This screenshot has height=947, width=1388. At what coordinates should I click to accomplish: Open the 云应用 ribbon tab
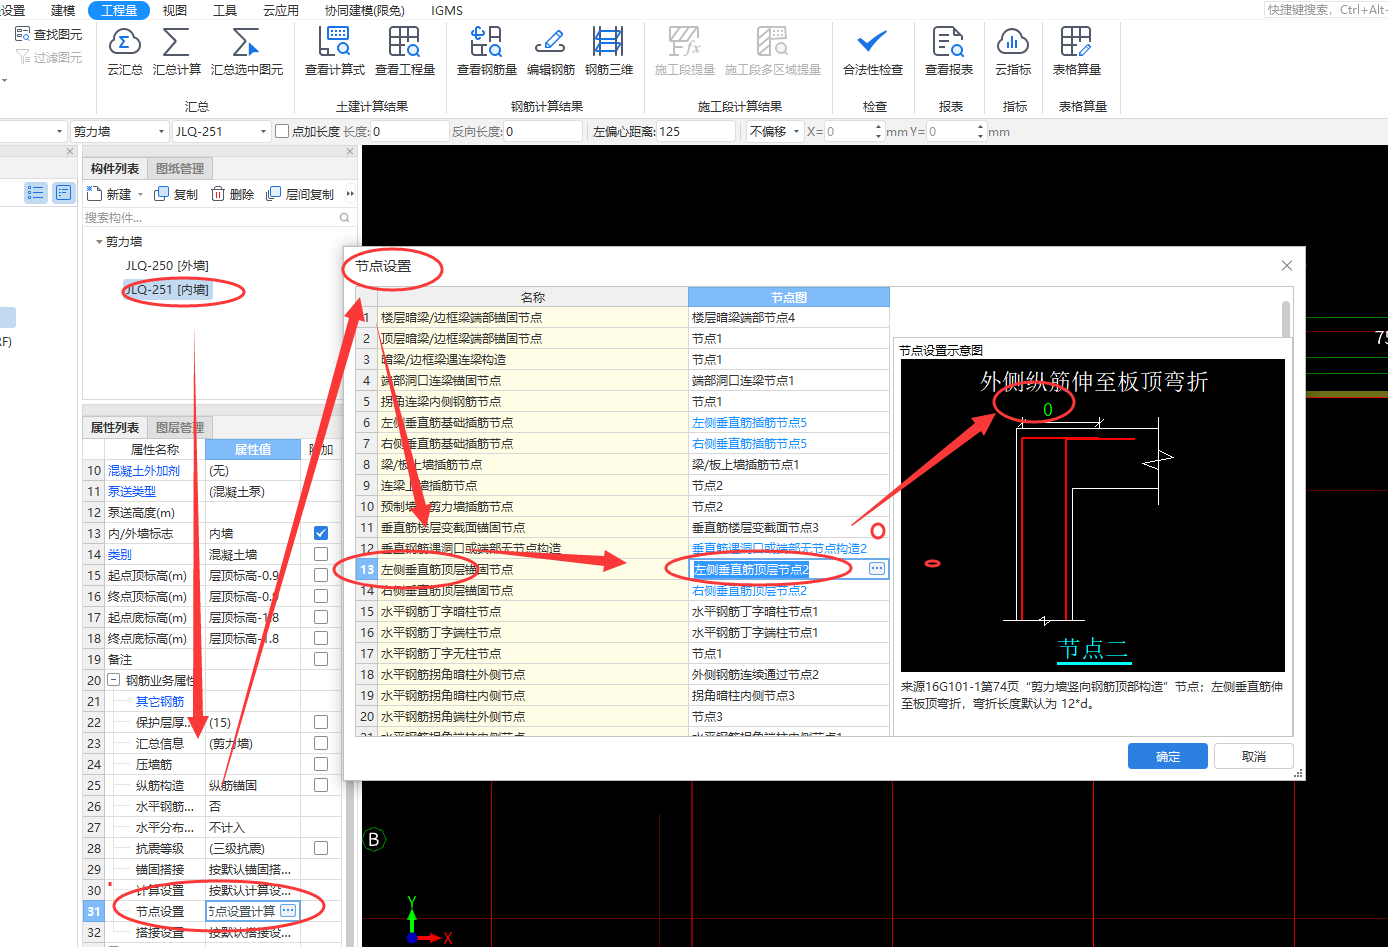click(x=281, y=10)
